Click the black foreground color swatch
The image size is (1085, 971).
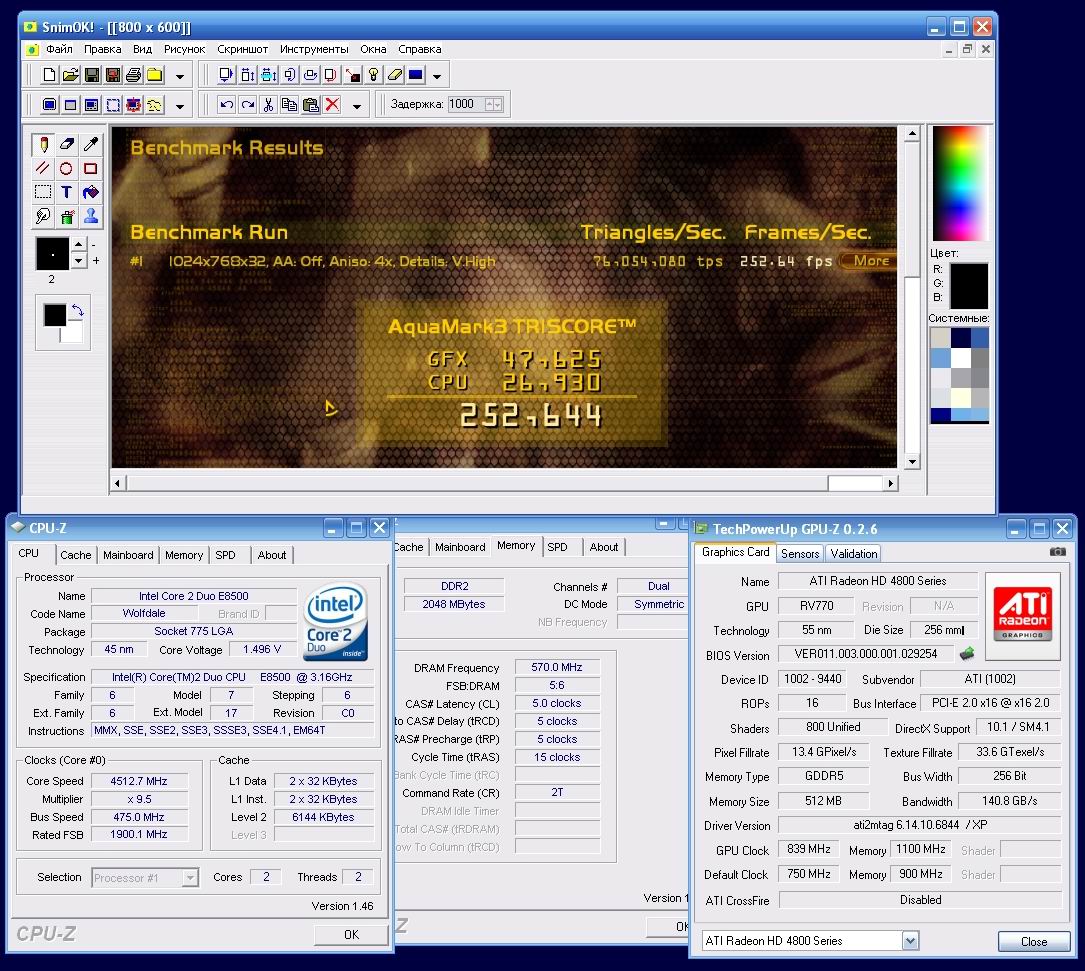(x=55, y=315)
